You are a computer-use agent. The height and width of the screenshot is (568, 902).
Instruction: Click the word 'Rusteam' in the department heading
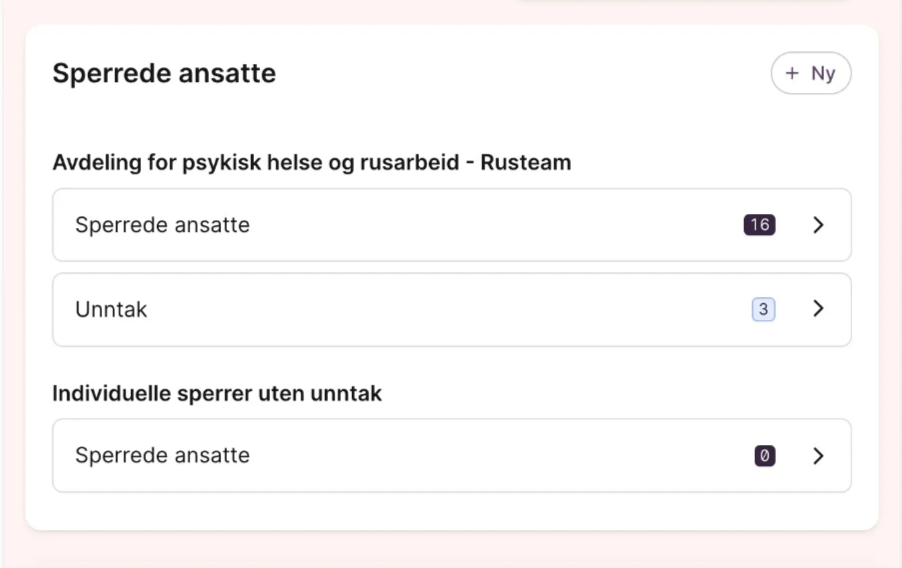pos(526,162)
